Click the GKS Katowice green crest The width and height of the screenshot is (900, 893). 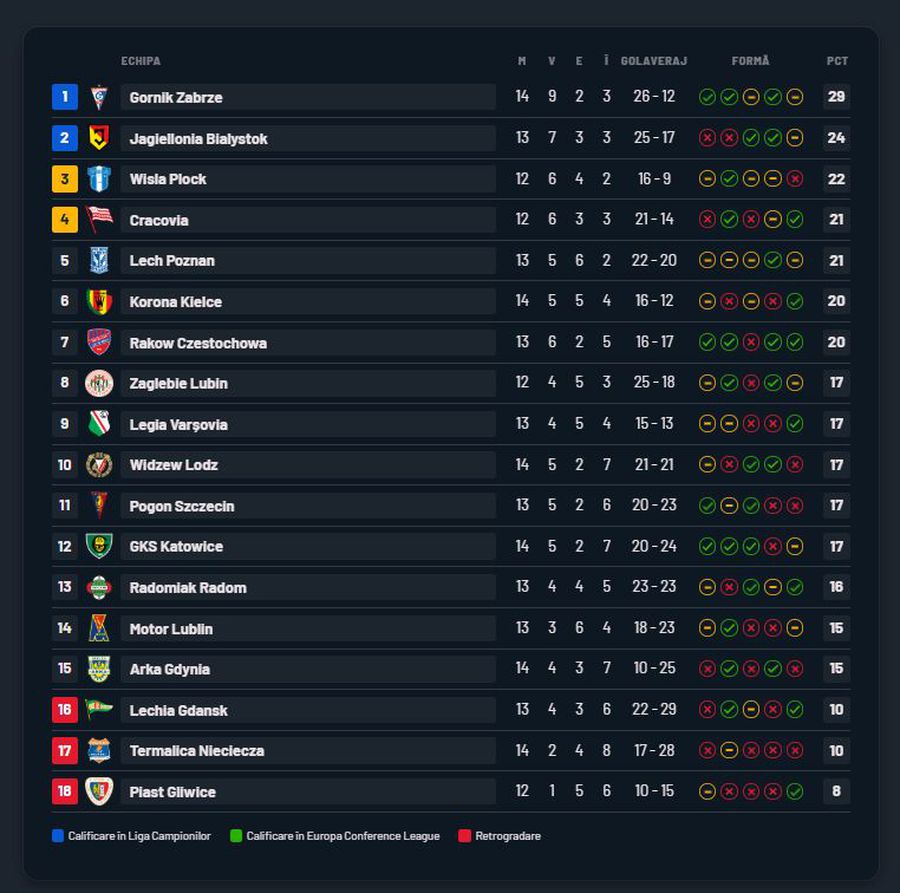click(x=98, y=546)
